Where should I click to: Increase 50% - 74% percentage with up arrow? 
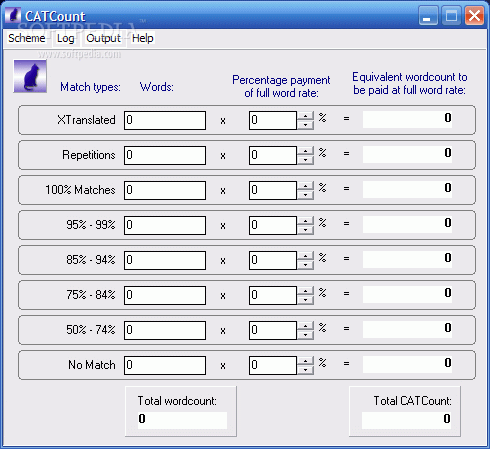coord(305,326)
